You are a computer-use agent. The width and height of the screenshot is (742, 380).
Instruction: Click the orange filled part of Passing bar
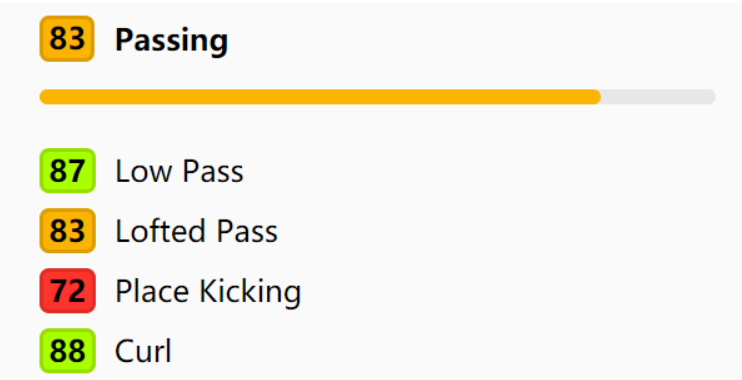click(x=320, y=97)
